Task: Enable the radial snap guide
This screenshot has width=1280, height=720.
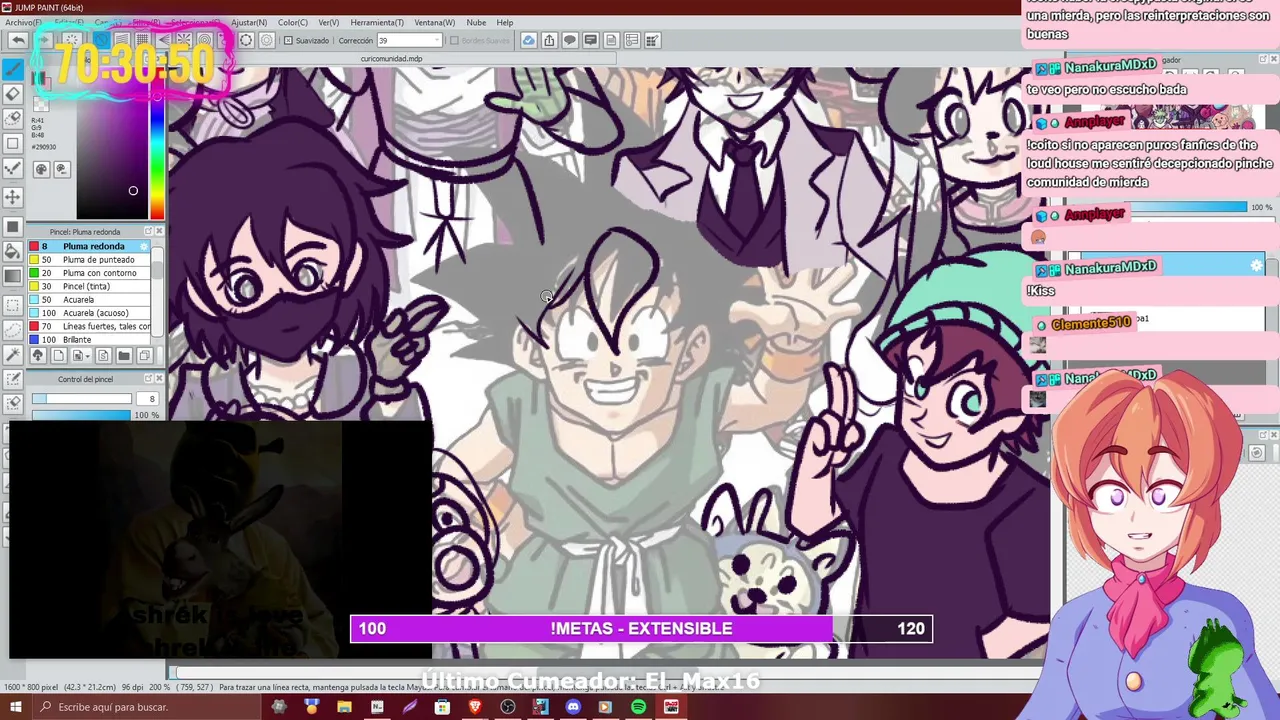Action: coord(184,40)
